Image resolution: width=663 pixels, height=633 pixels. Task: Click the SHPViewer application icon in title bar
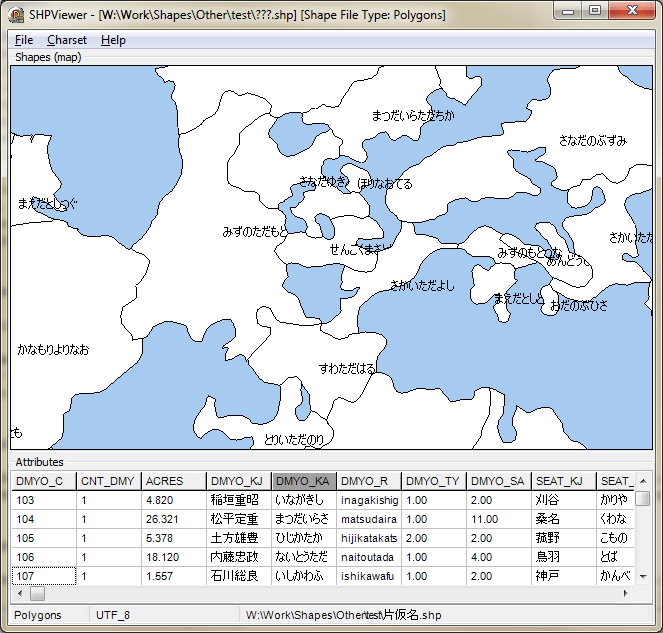point(16,15)
